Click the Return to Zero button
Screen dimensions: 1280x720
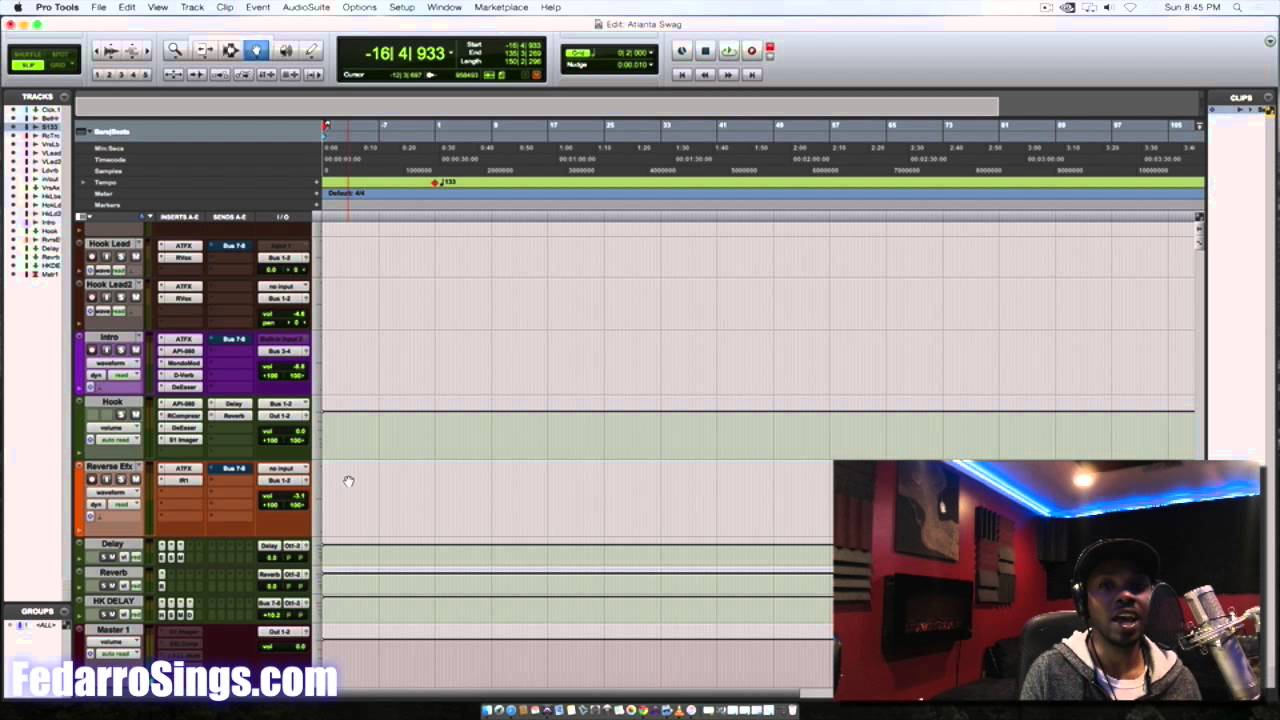(x=682, y=74)
